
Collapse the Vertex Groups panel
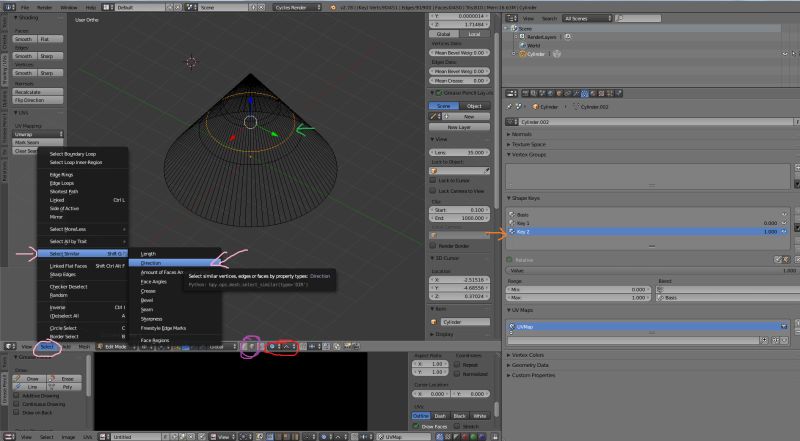tap(526, 154)
